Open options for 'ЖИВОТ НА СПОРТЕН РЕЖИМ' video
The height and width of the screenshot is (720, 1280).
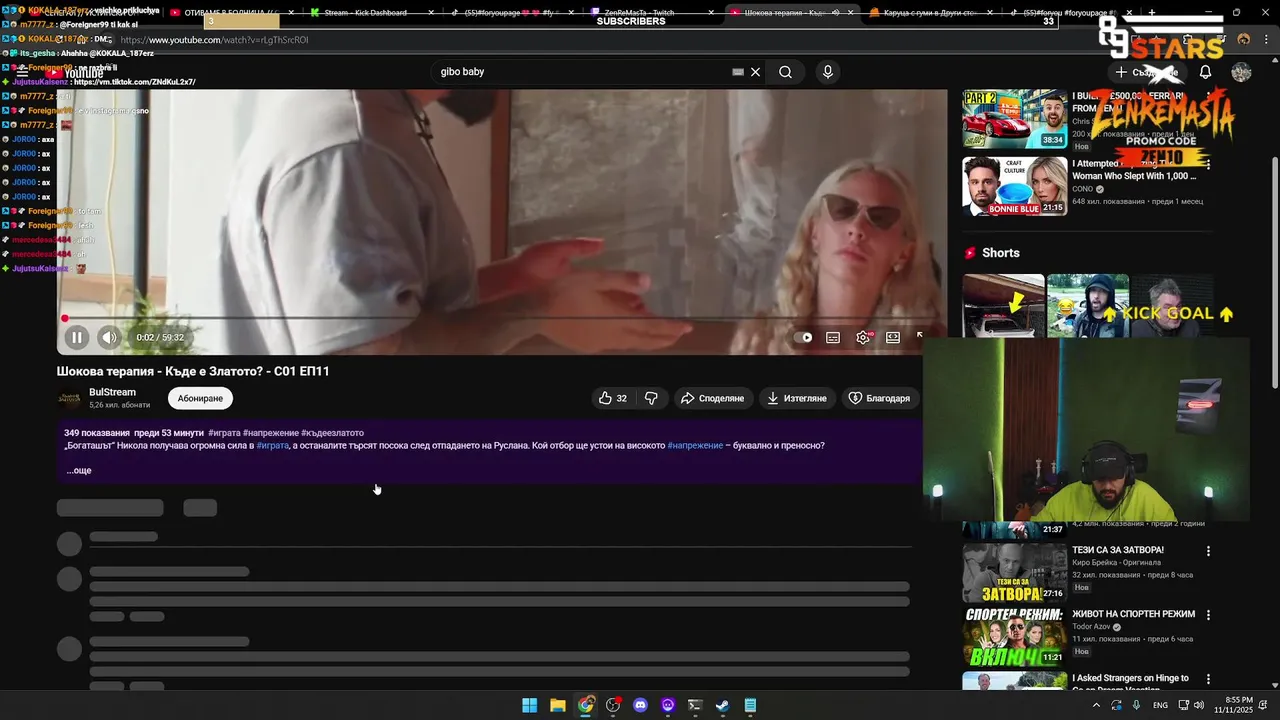click(1208, 615)
